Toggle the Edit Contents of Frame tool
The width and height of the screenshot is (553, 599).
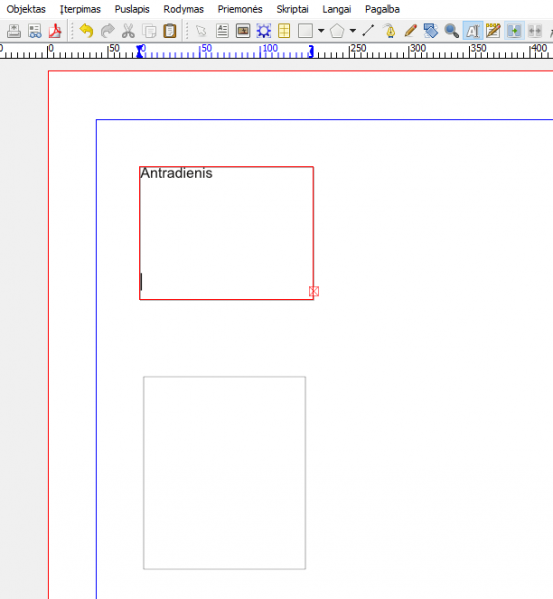pyautogui.click(x=472, y=31)
